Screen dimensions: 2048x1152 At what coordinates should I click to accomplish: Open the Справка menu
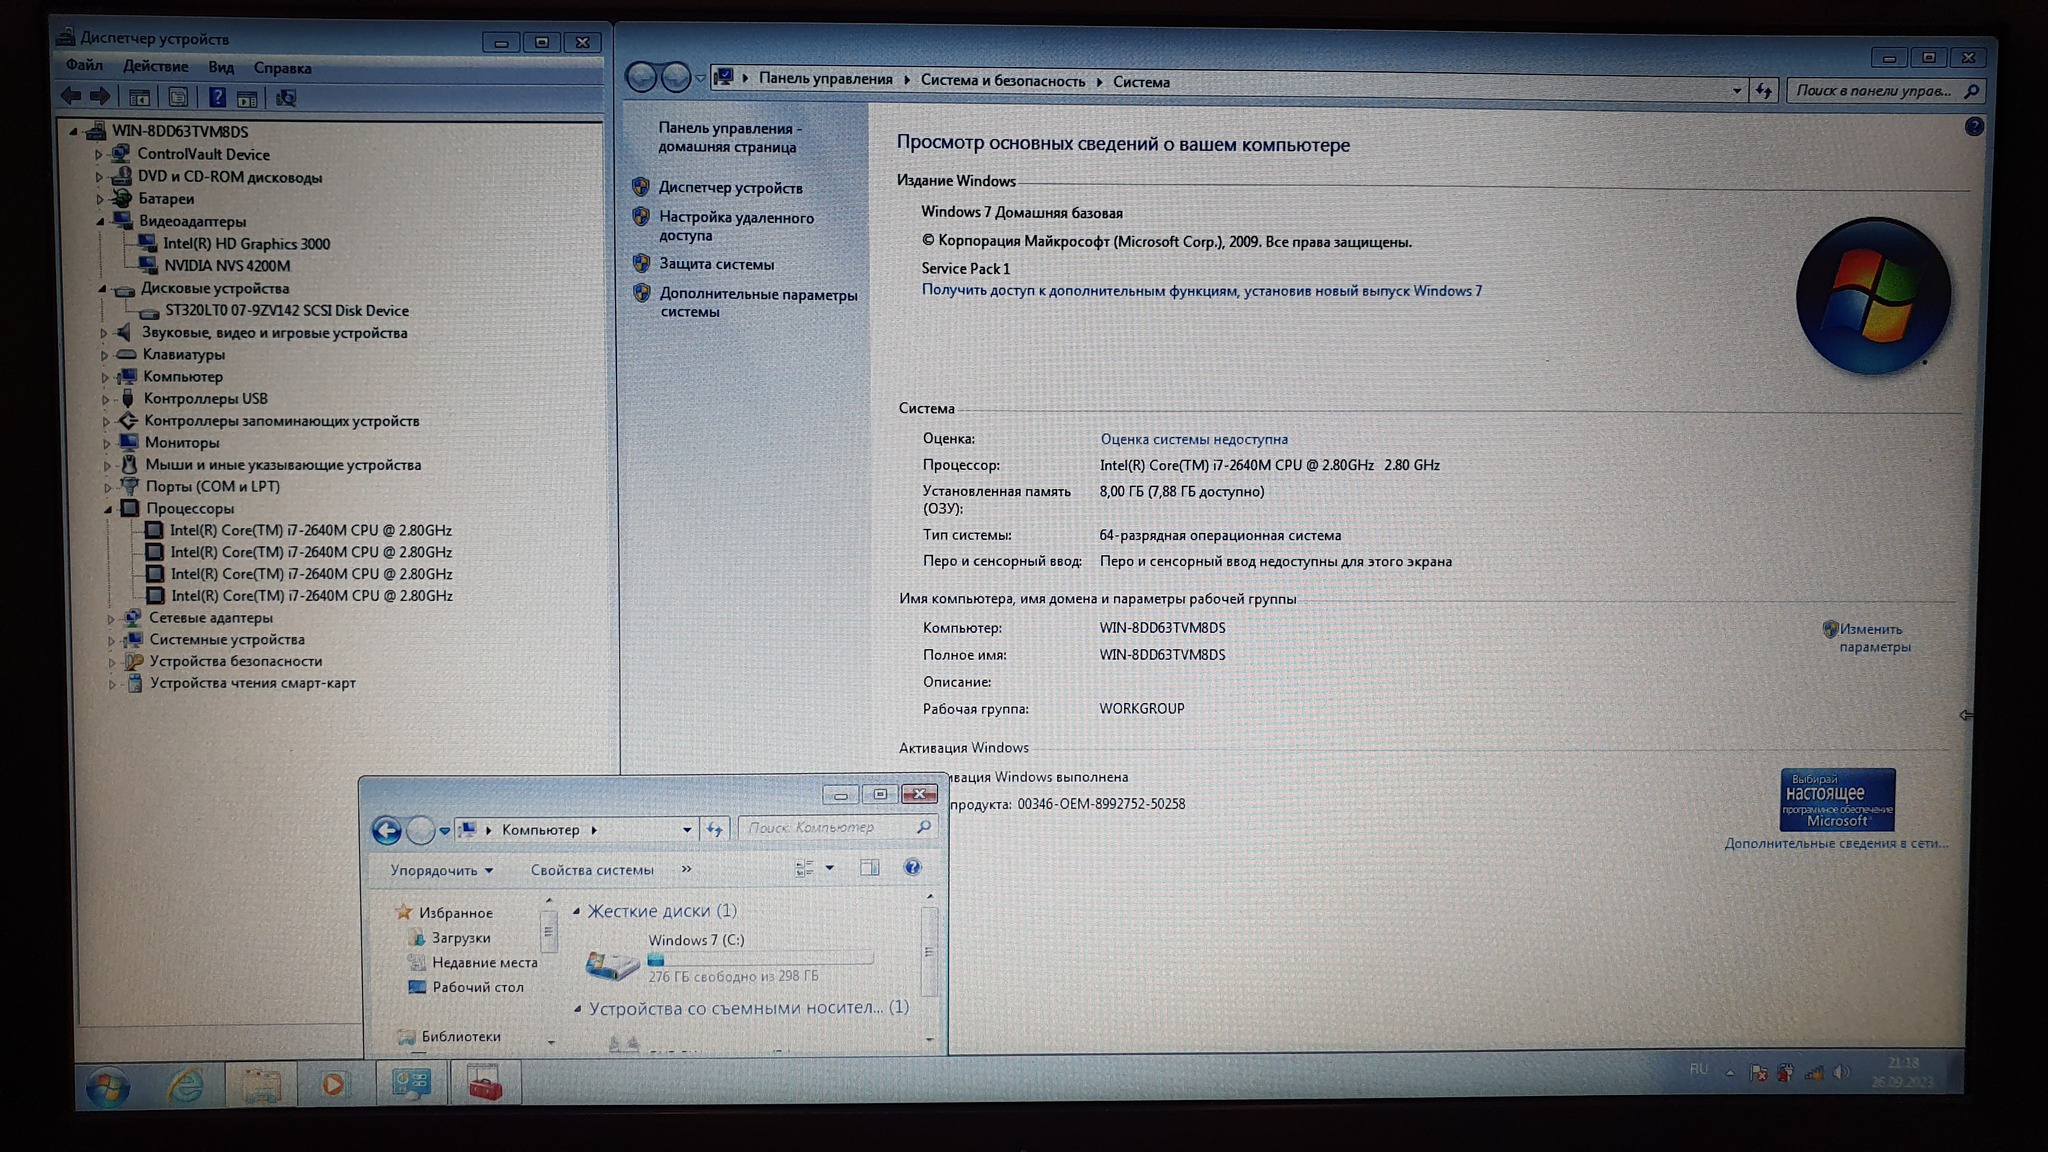(x=282, y=68)
